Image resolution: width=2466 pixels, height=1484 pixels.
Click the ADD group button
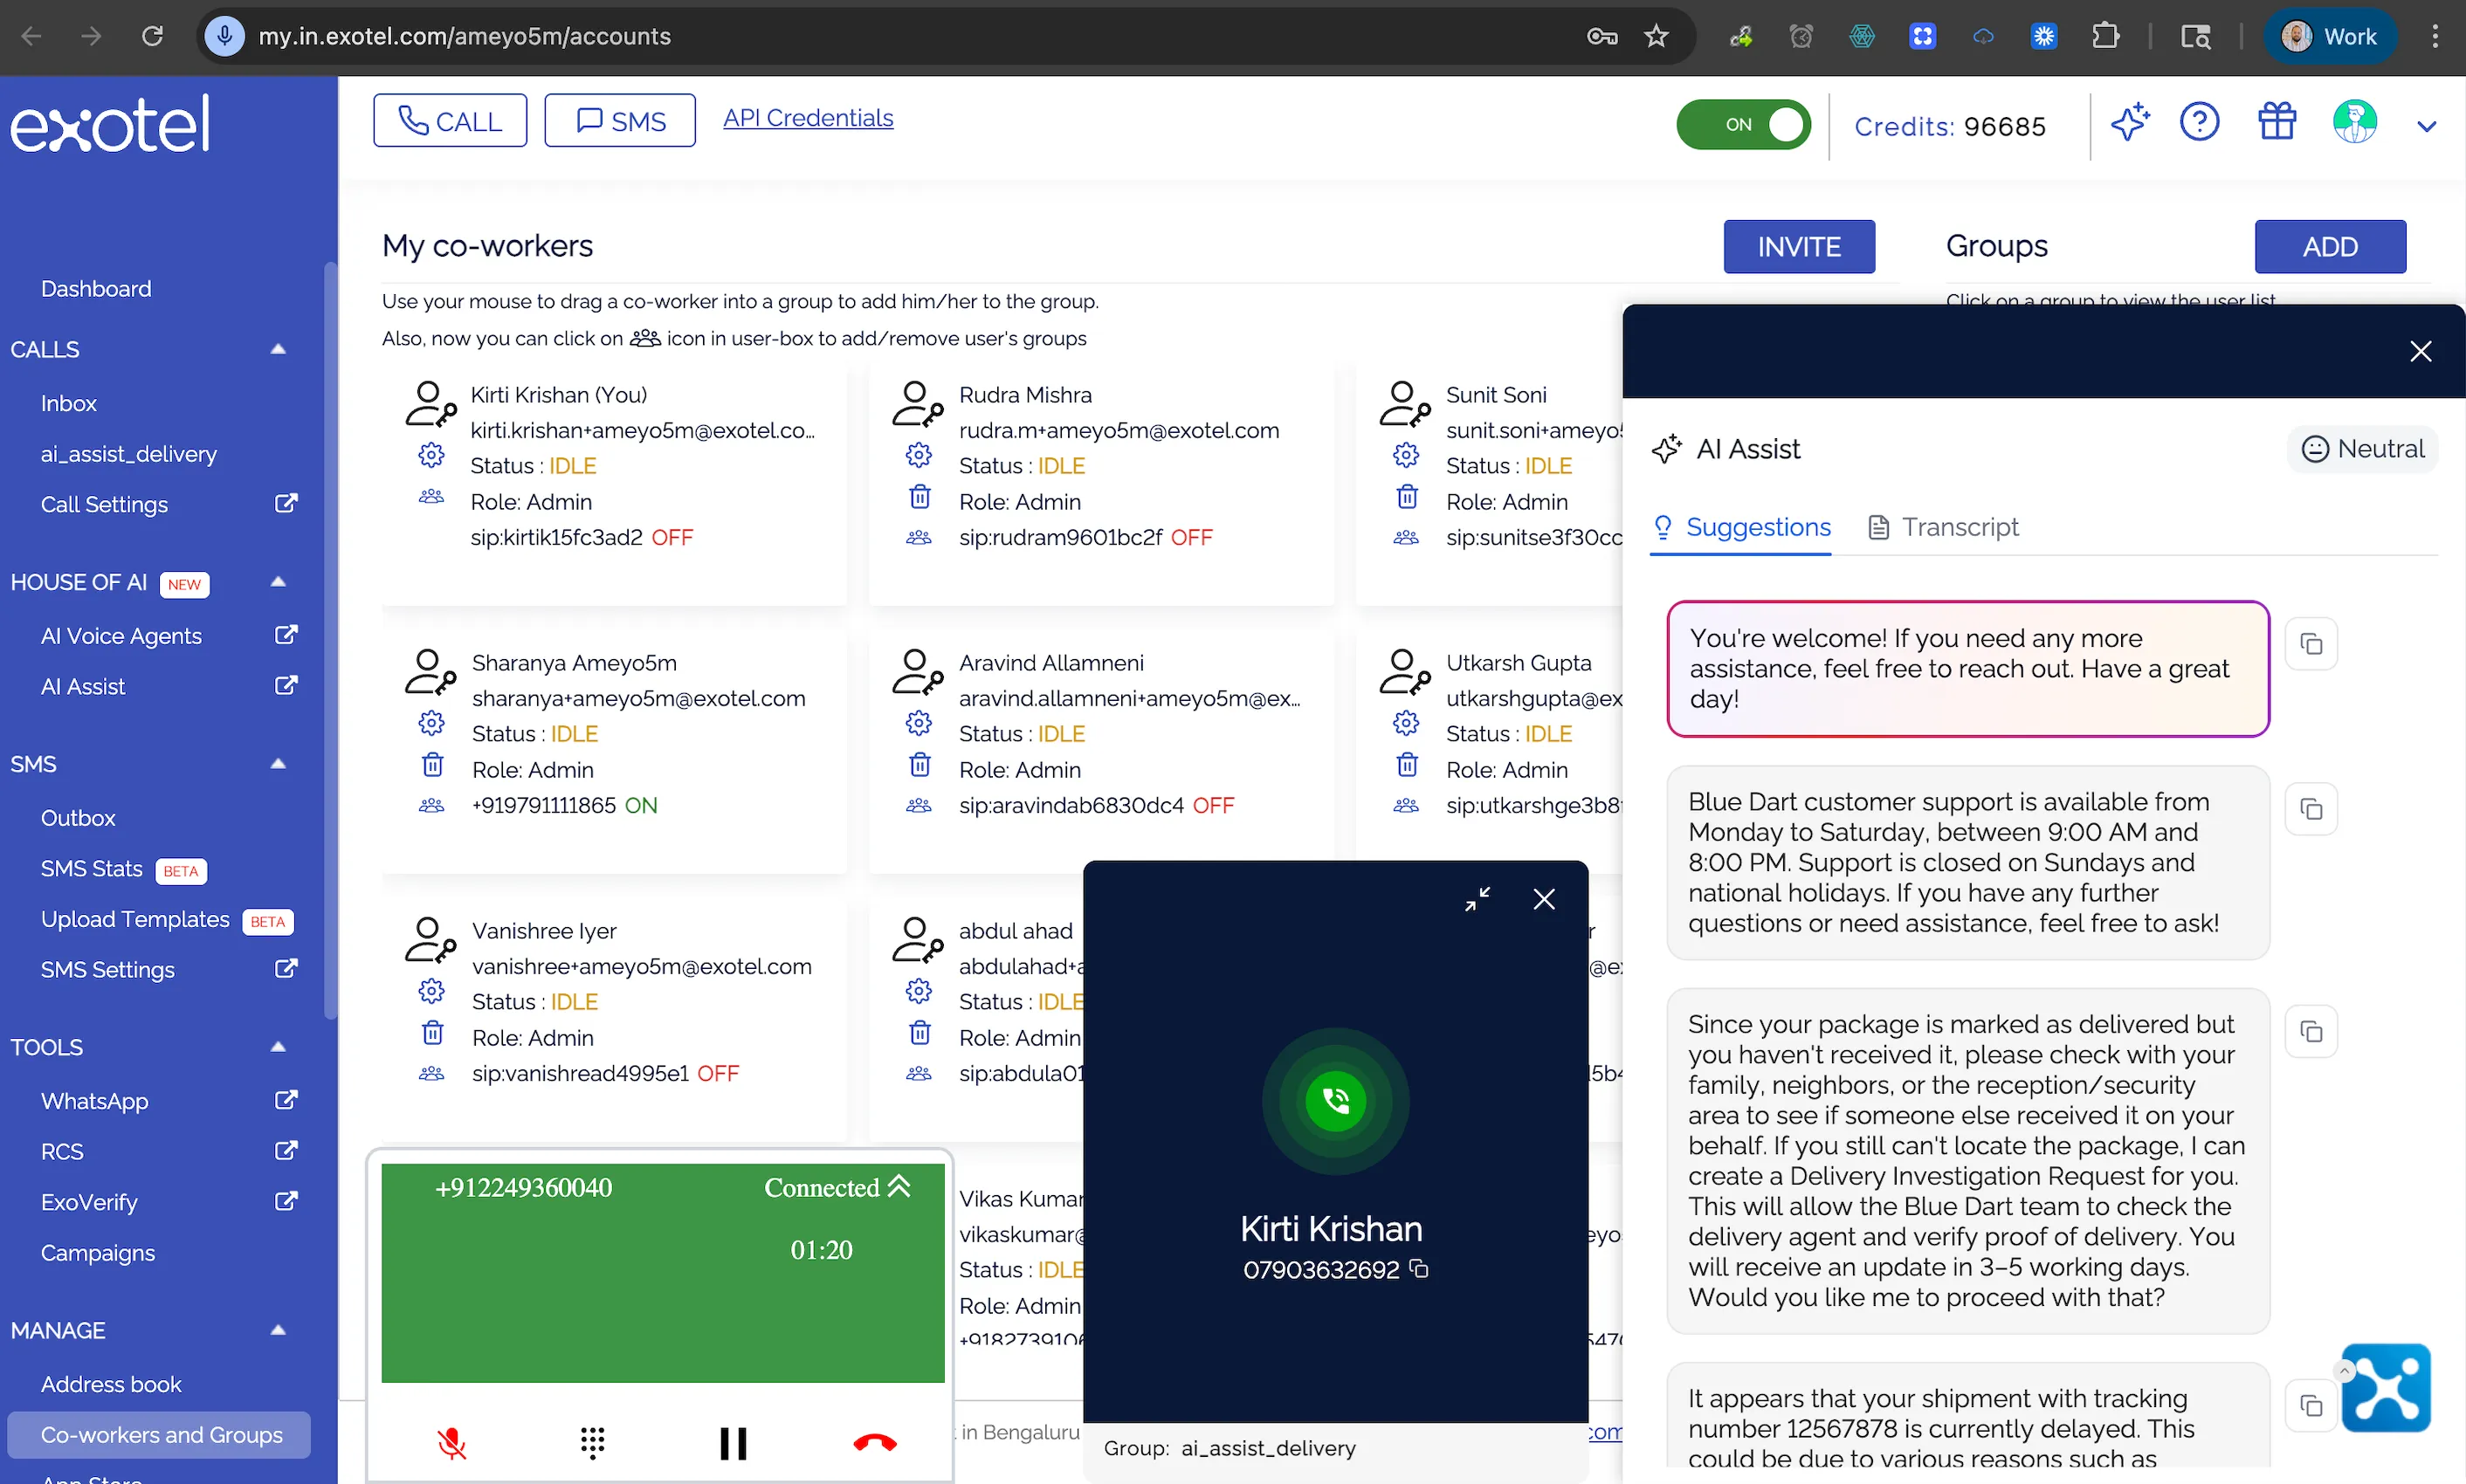[2330, 246]
